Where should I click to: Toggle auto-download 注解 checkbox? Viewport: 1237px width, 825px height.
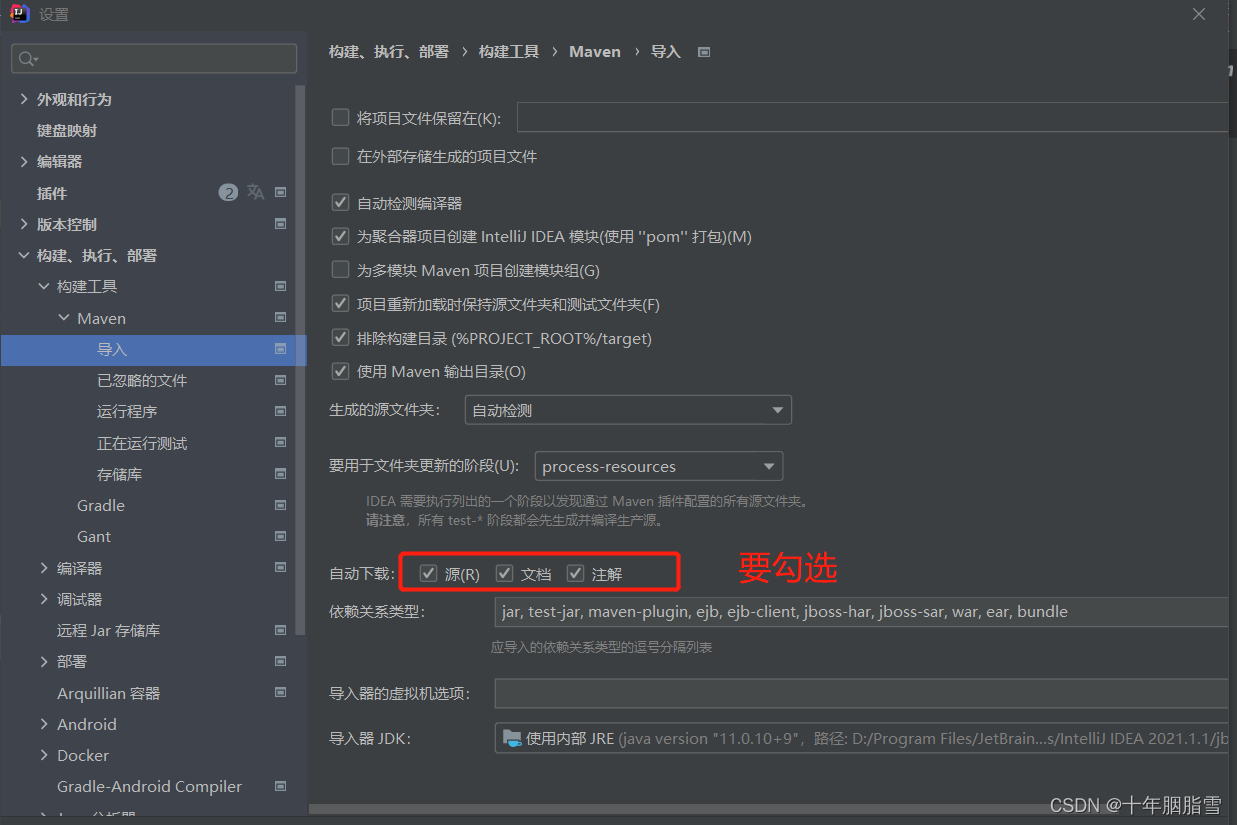tap(575, 573)
